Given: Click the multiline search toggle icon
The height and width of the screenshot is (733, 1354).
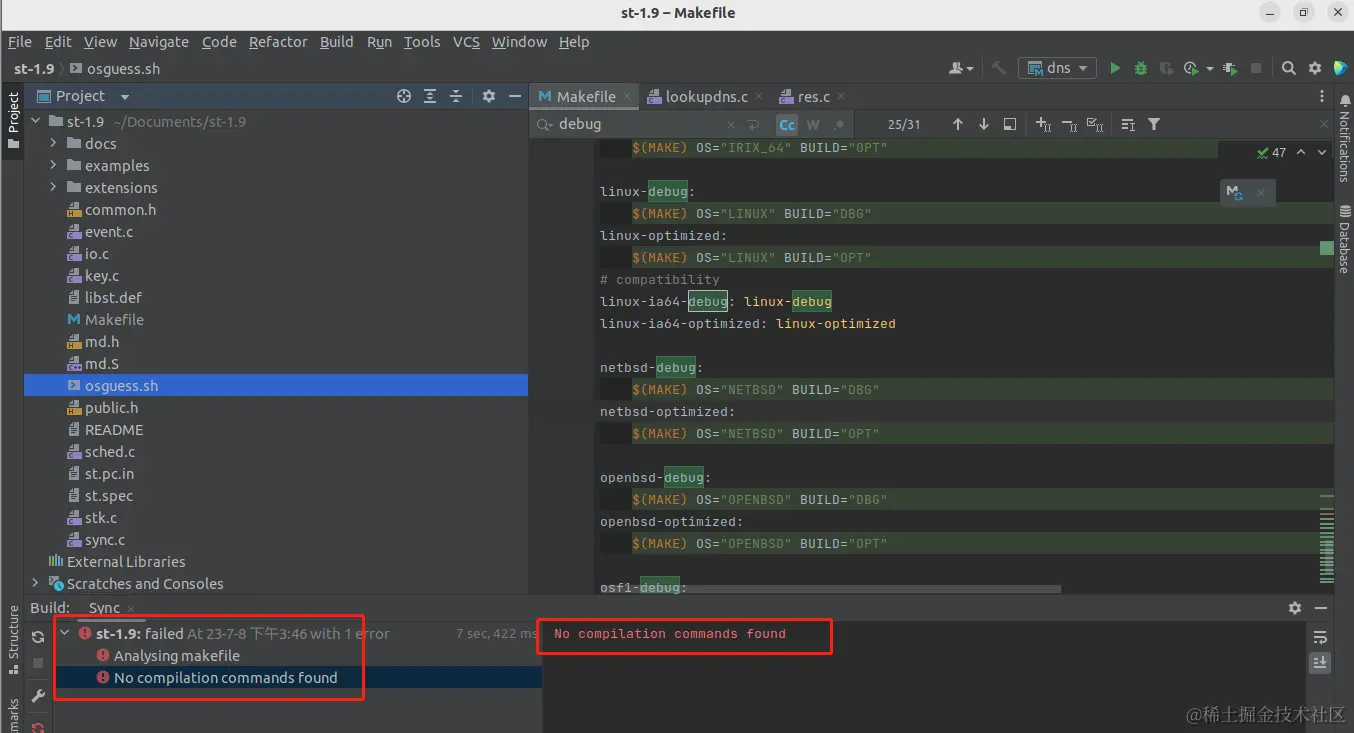Looking at the screenshot, I should (x=1128, y=124).
